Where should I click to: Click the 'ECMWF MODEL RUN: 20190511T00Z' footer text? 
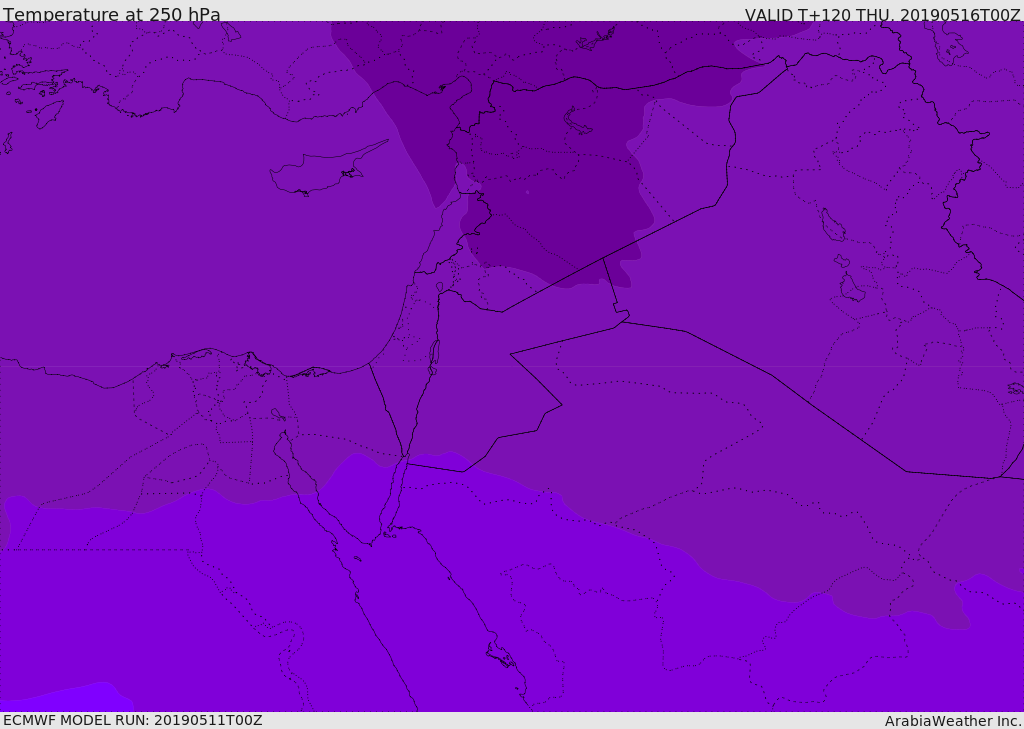click(133, 720)
